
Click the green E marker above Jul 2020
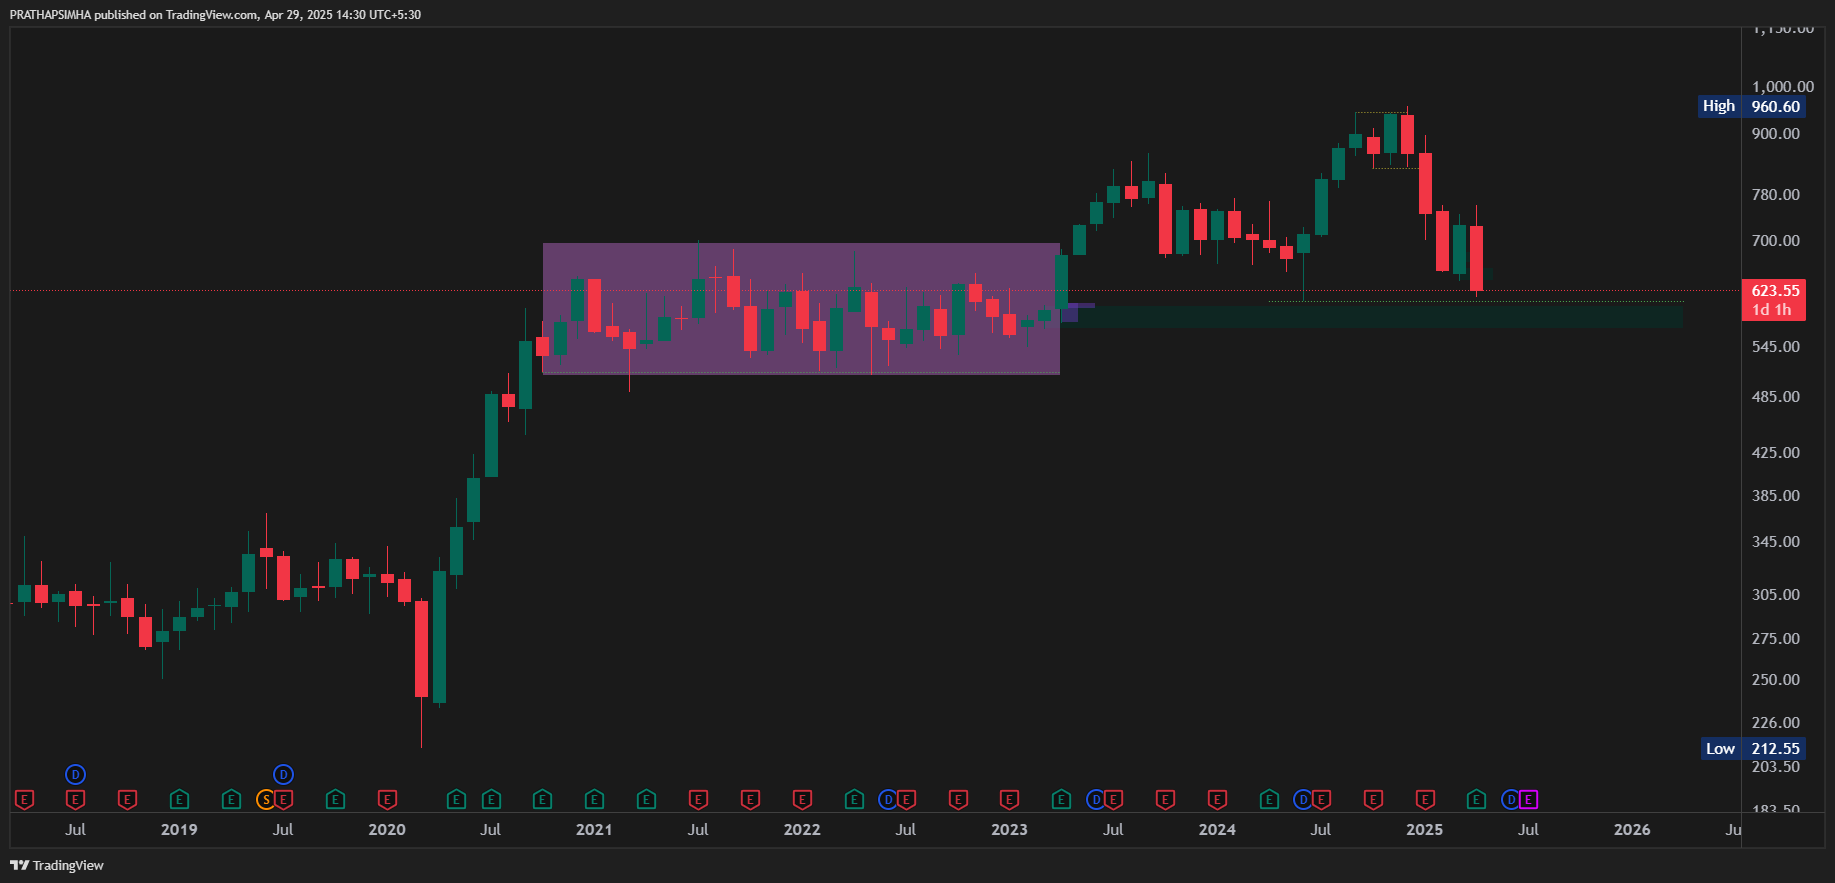coord(491,799)
